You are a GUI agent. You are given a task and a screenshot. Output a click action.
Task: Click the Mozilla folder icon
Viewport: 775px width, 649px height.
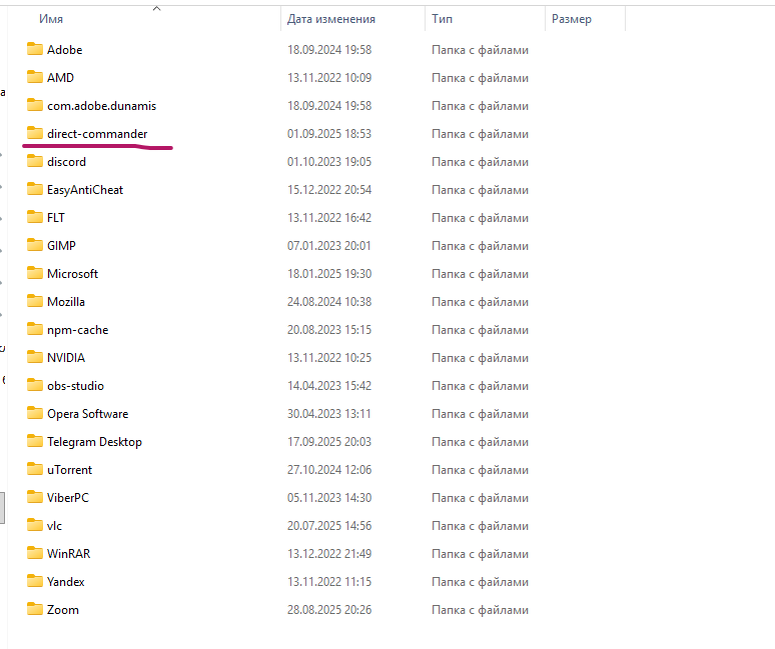35,301
